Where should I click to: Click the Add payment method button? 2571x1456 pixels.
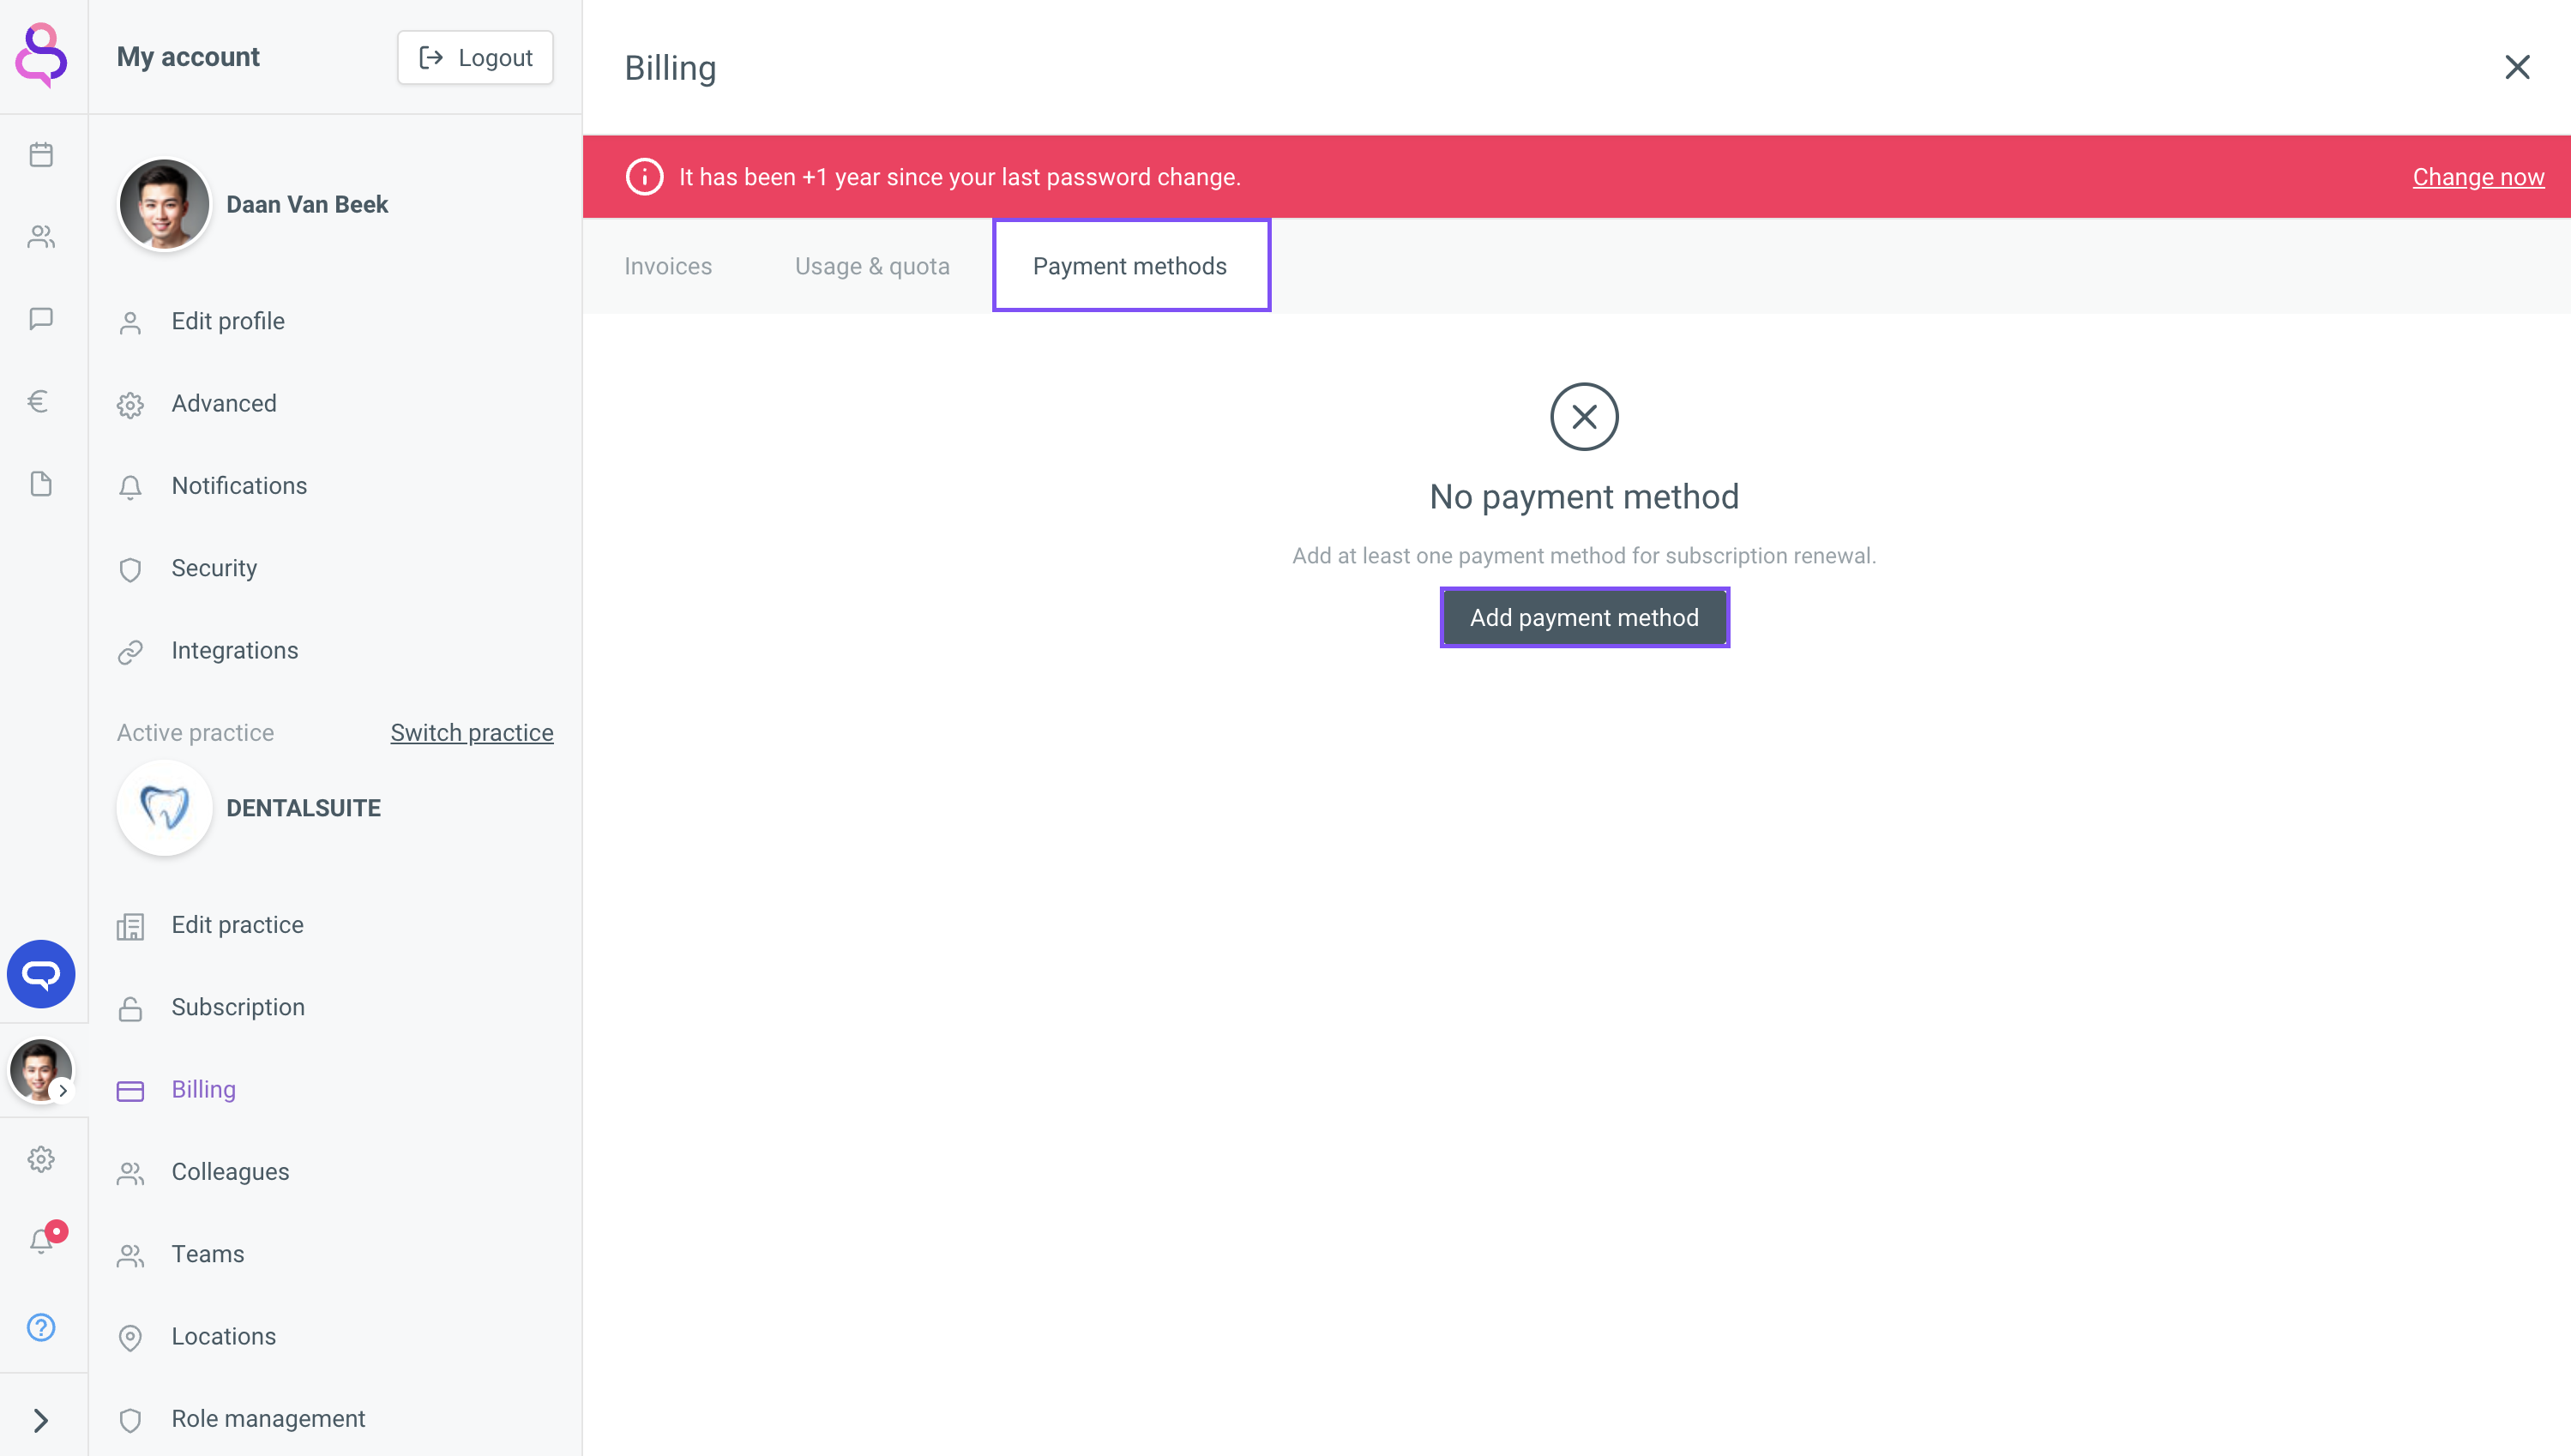click(1584, 618)
